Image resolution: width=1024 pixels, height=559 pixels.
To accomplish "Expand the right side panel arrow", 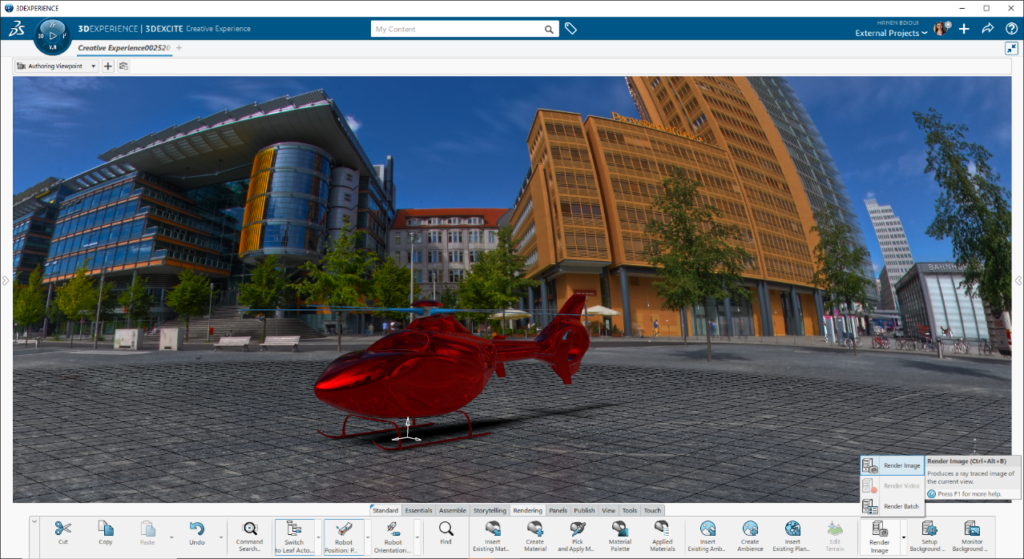I will click(x=1018, y=280).
